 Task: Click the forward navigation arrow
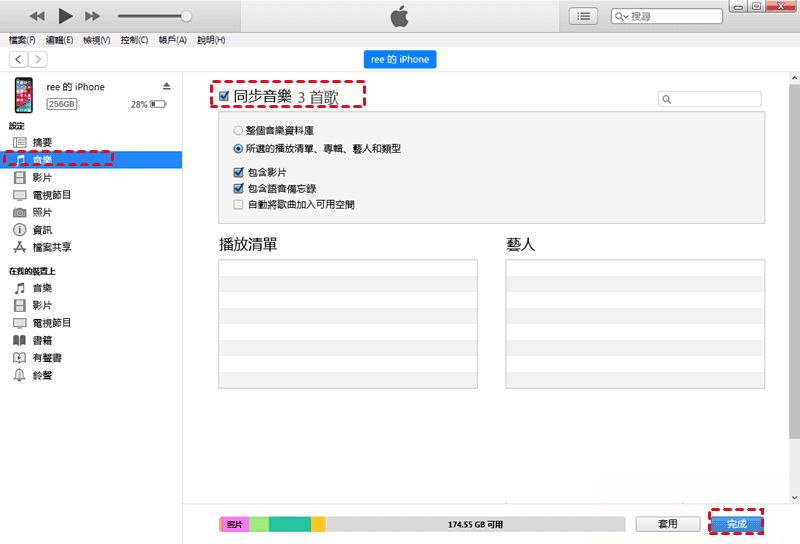tap(38, 60)
